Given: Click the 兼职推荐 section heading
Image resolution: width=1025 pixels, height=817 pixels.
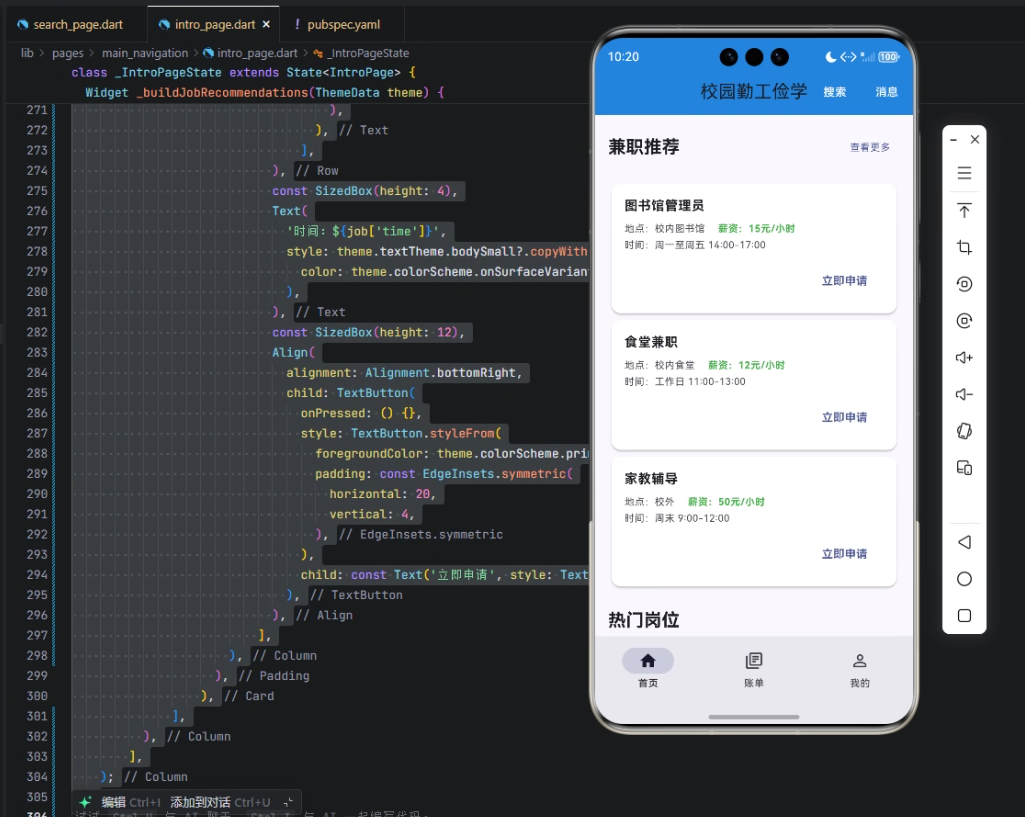Looking at the screenshot, I should [x=644, y=146].
